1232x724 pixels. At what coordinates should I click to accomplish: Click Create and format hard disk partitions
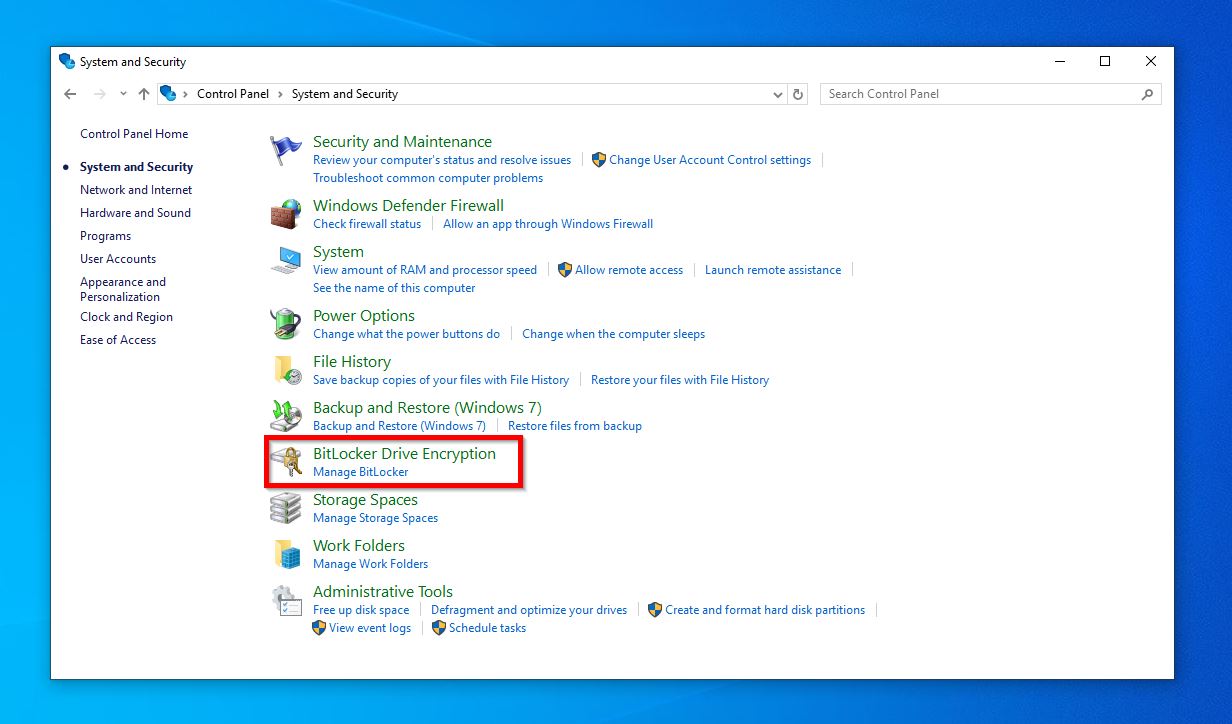765,610
